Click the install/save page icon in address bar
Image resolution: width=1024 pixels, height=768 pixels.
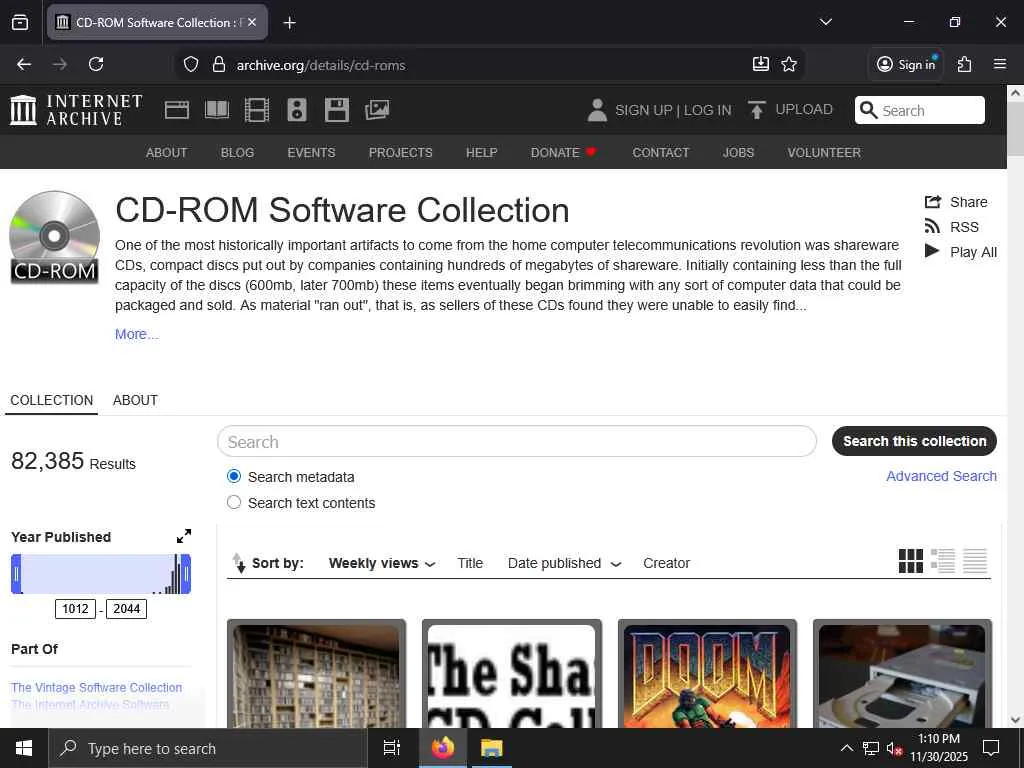(761, 64)
